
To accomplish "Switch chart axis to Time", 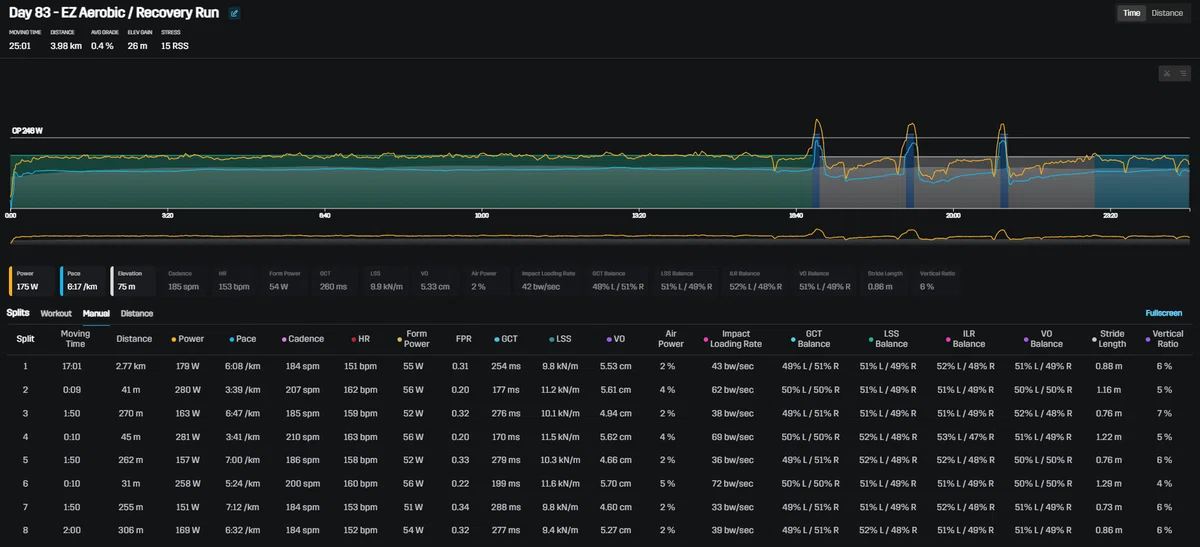I will click(x=1132, y=13).
